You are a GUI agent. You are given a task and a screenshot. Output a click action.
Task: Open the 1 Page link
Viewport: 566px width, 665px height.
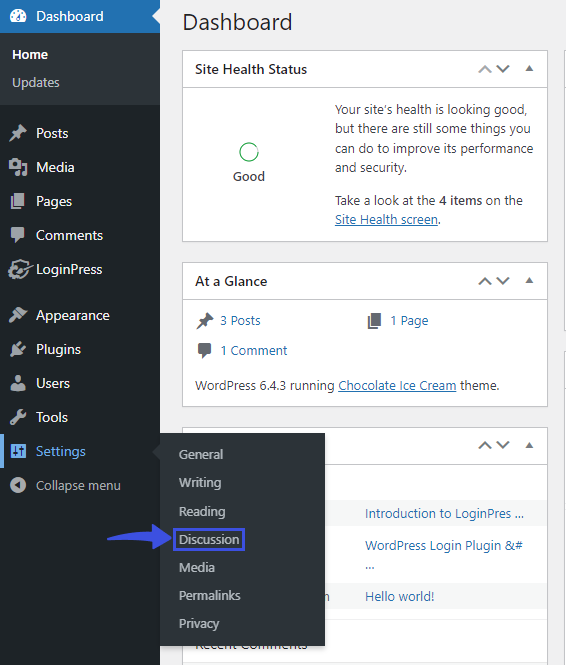pyautogui.click(x=409, y=321)
